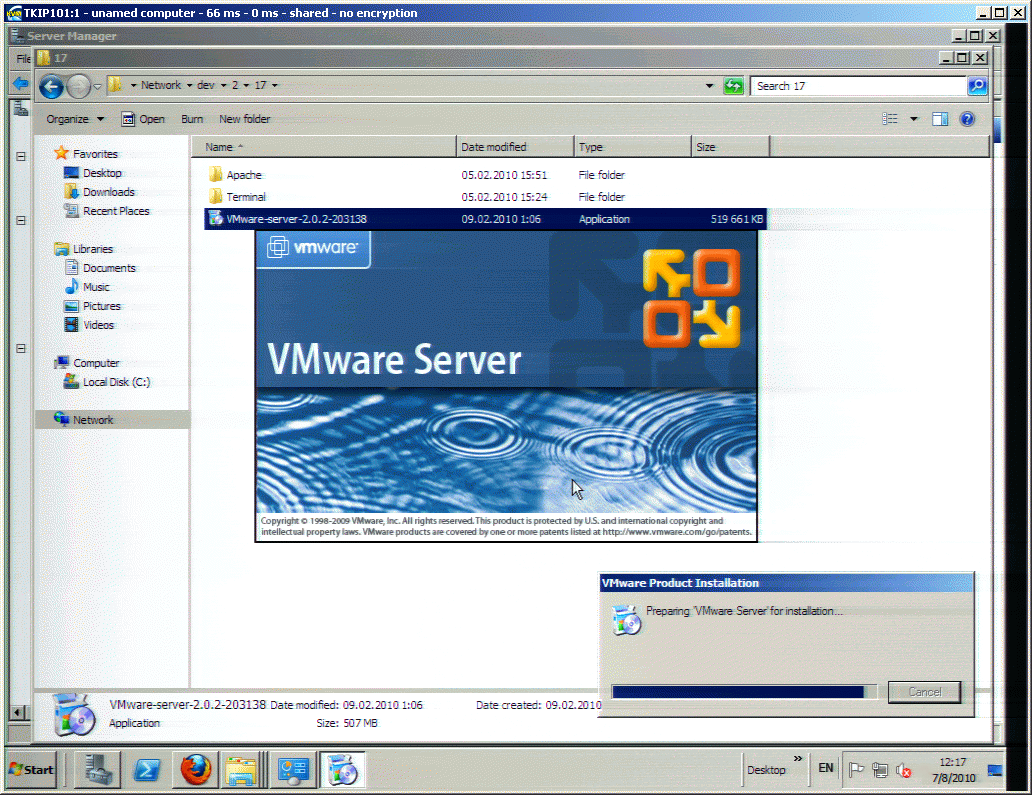Create a New folder from toolbar

click(244, 119)
